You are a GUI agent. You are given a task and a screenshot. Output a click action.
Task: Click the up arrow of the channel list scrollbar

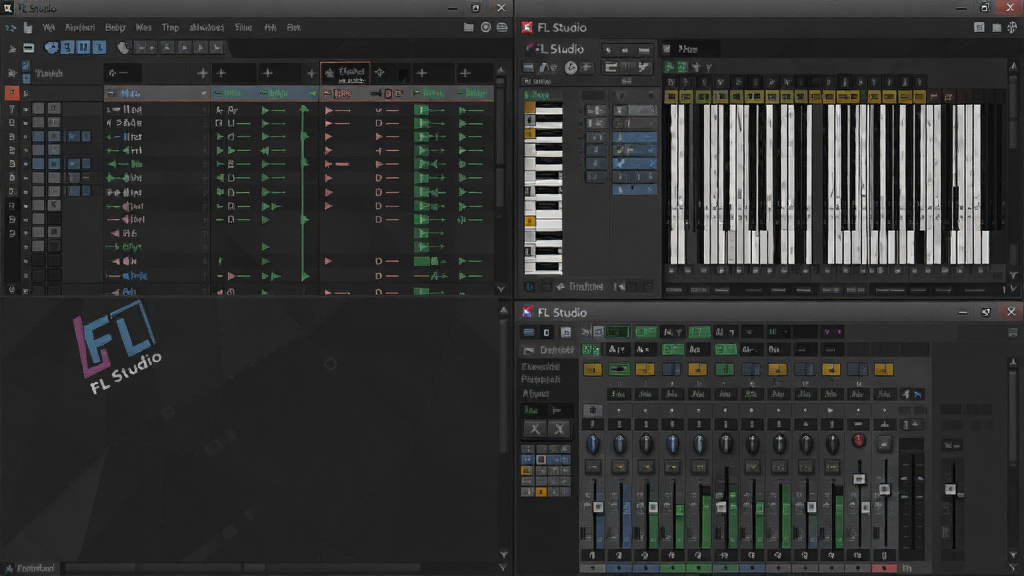(x=501, y=71)
